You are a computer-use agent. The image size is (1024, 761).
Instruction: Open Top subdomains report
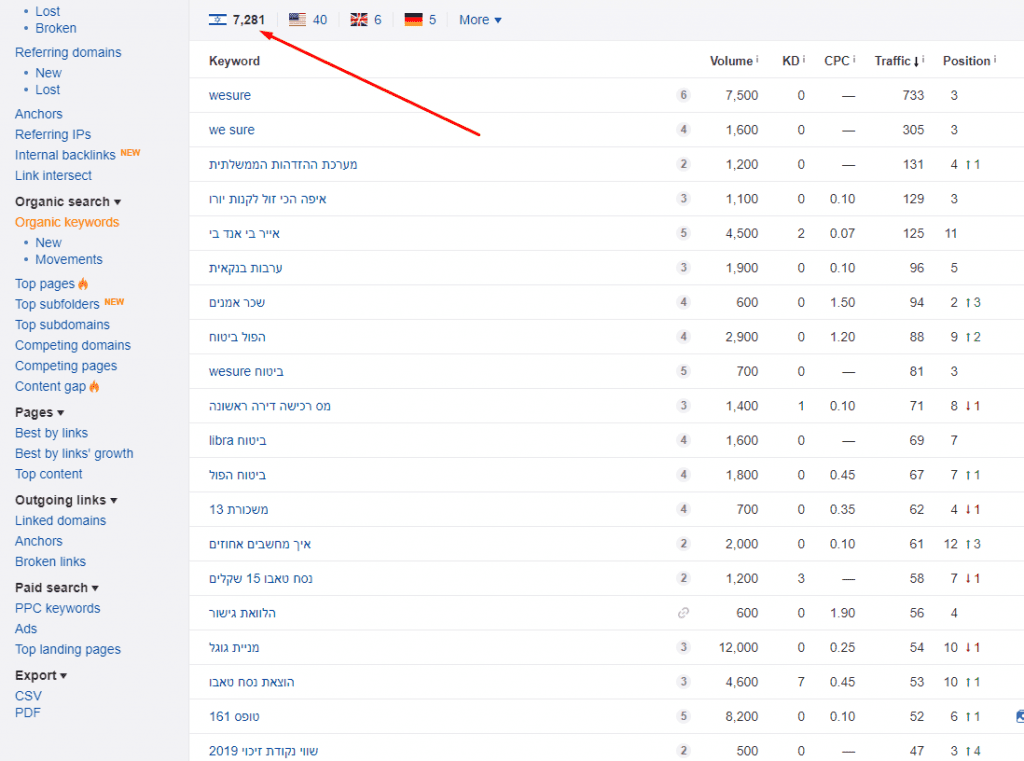(62, 325)
